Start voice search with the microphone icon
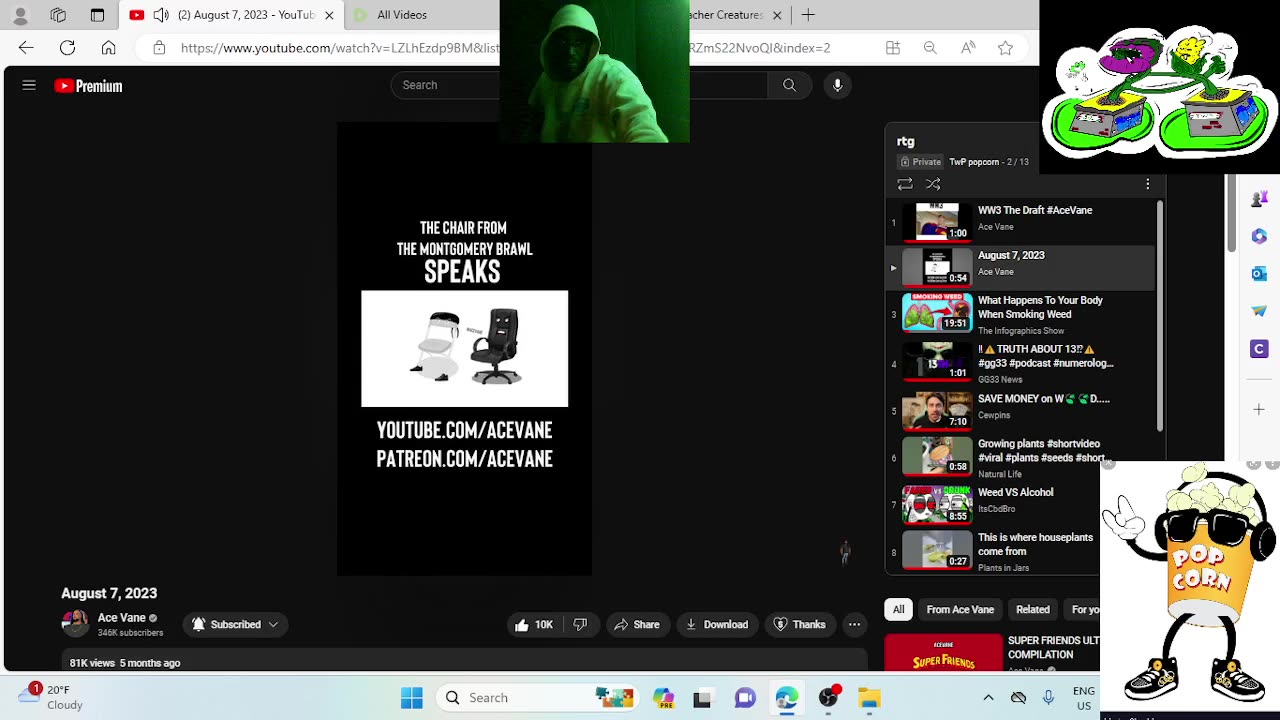 [x=838, y=85]
